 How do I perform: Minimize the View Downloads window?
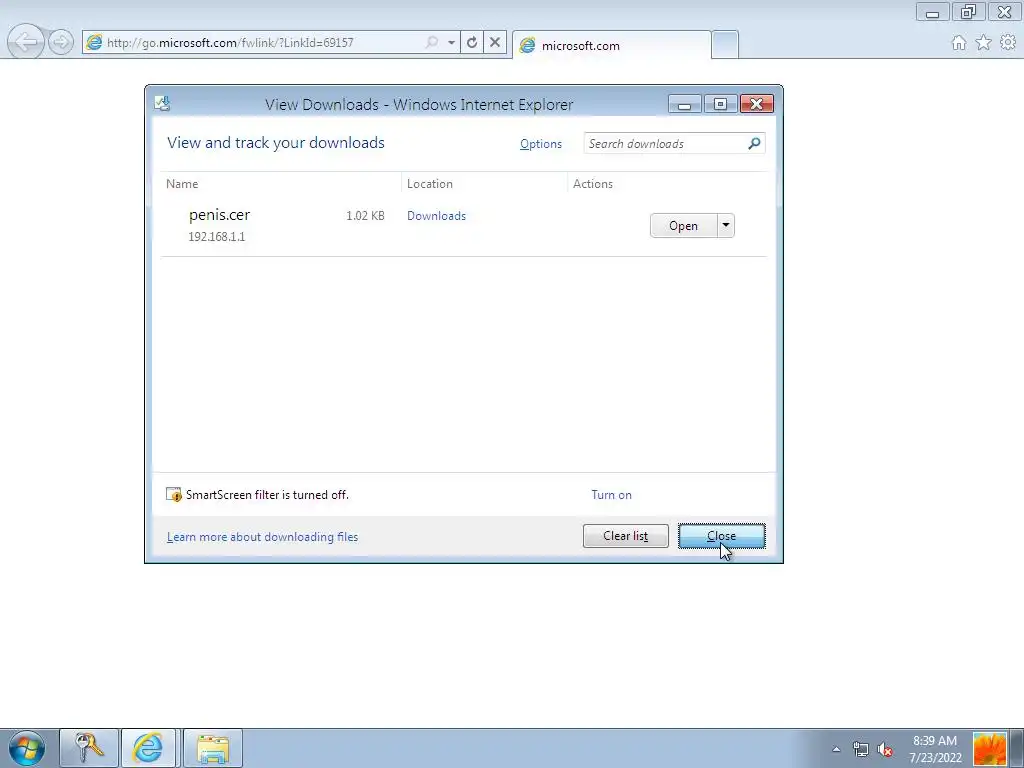[684, 104]
